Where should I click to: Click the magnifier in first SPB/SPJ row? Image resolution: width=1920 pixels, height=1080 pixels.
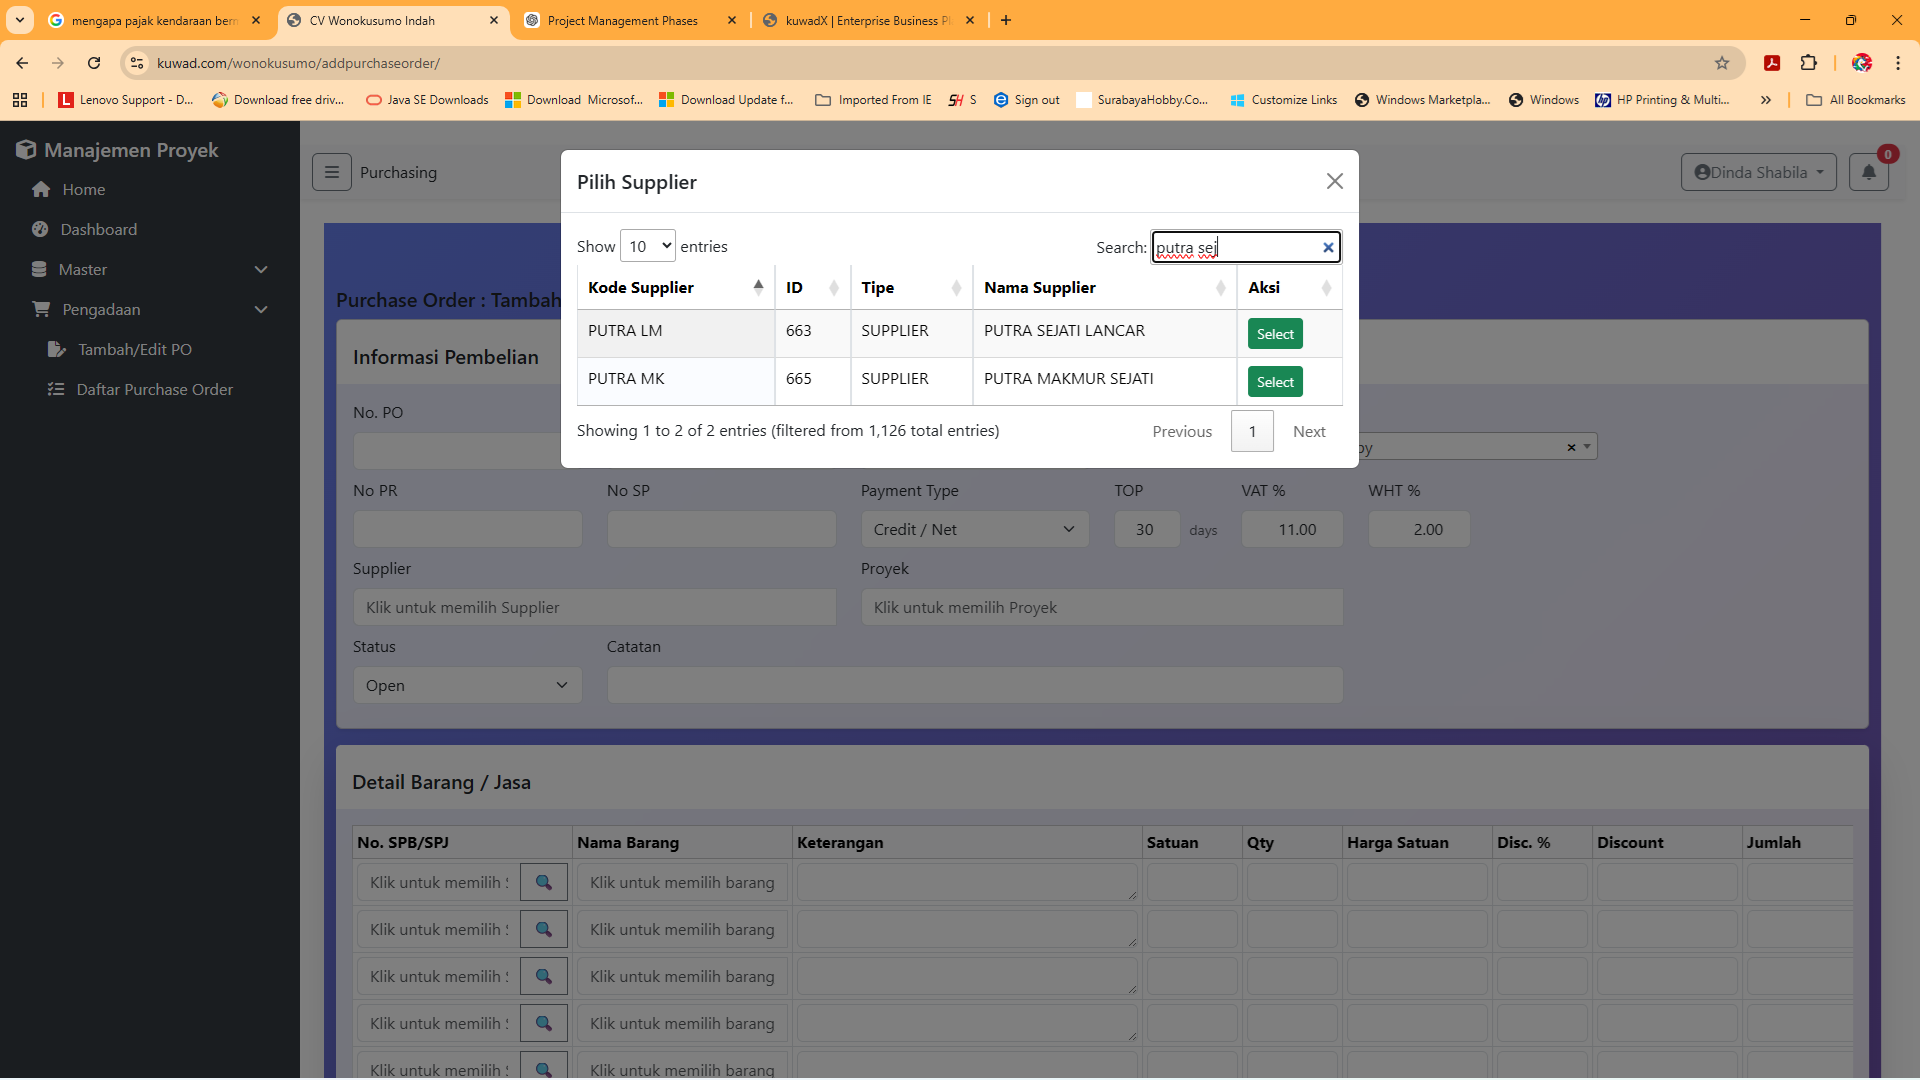click(544, 882)
